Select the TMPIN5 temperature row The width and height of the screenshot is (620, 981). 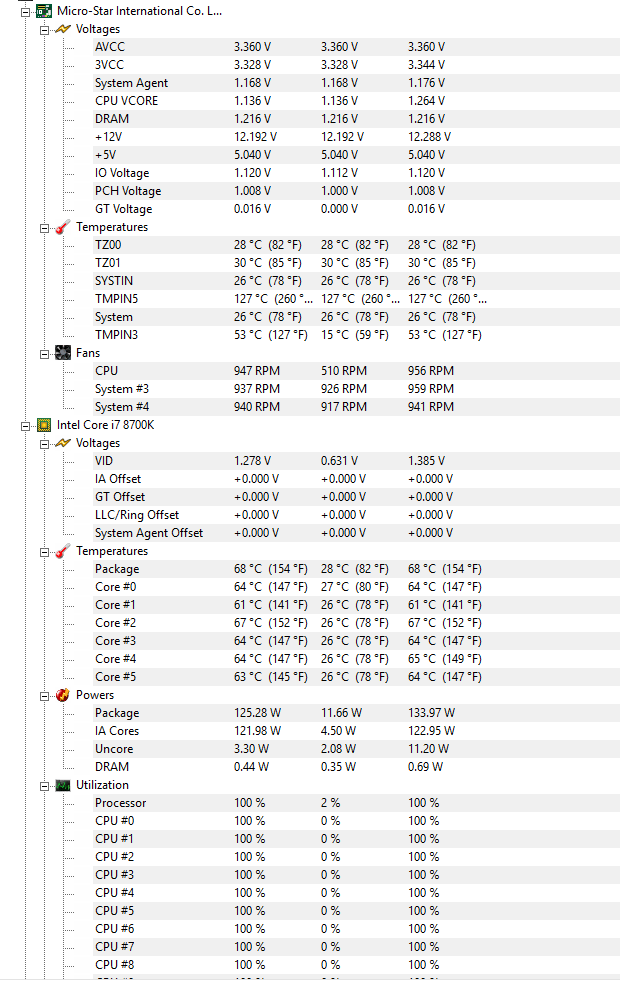357,299
